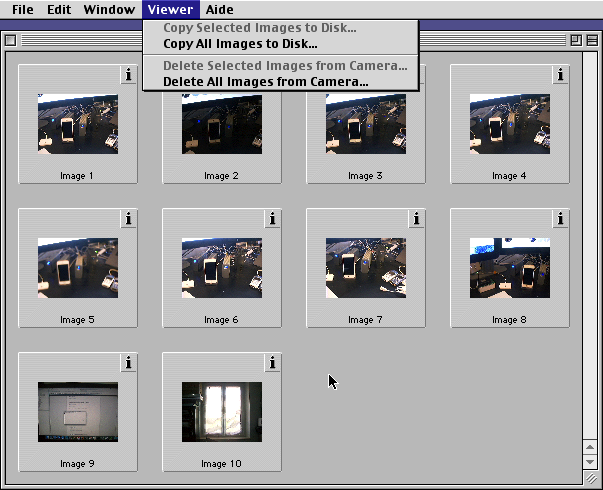Click the scrollbar up arrow
The image size is (603, 490).
pyautogui.click(x=590, y=447)
